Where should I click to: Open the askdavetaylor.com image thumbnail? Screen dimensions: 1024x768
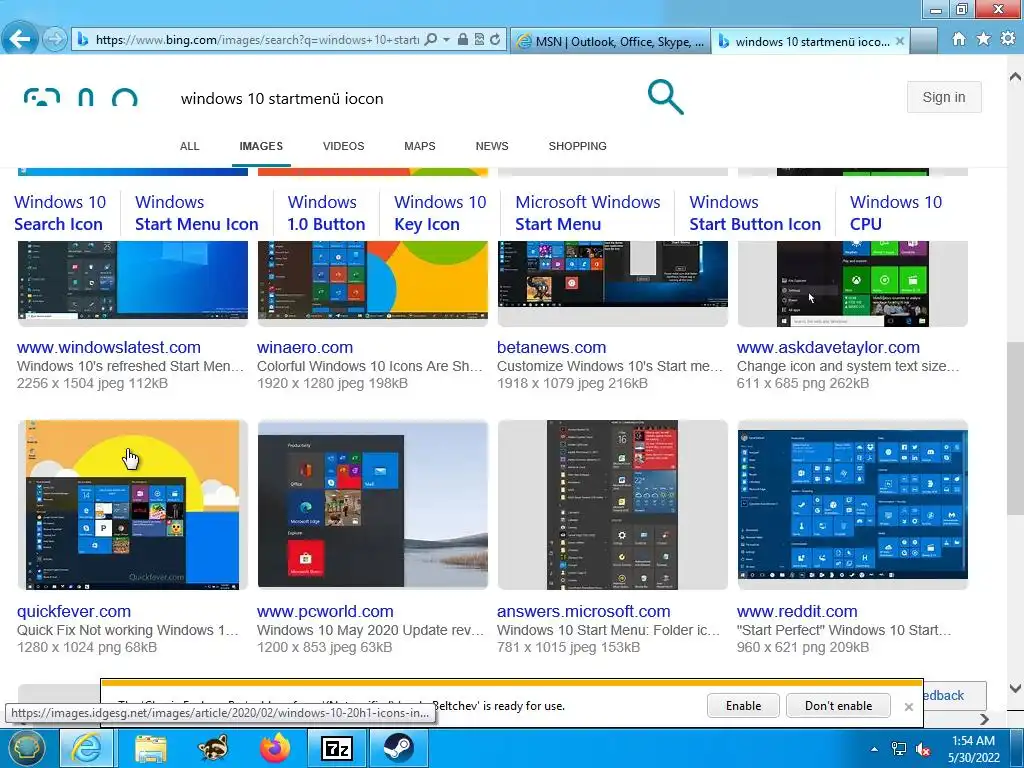[853, 282]
